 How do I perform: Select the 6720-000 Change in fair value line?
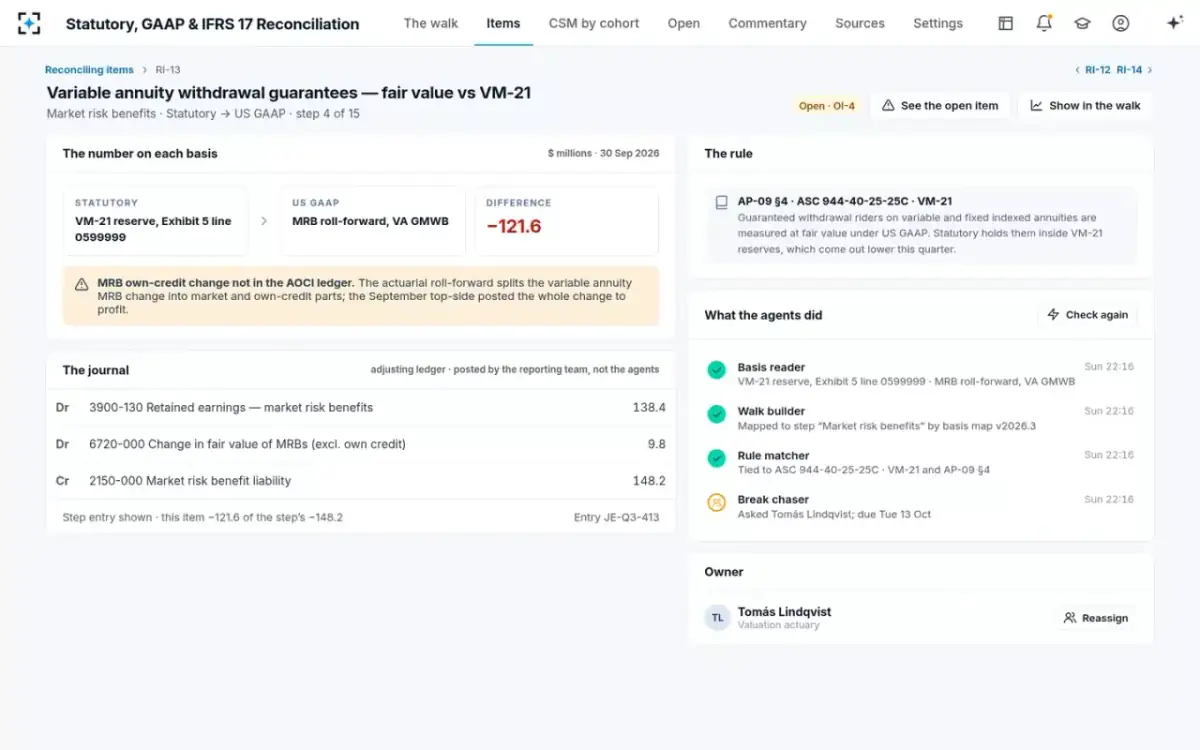[360, 444]
